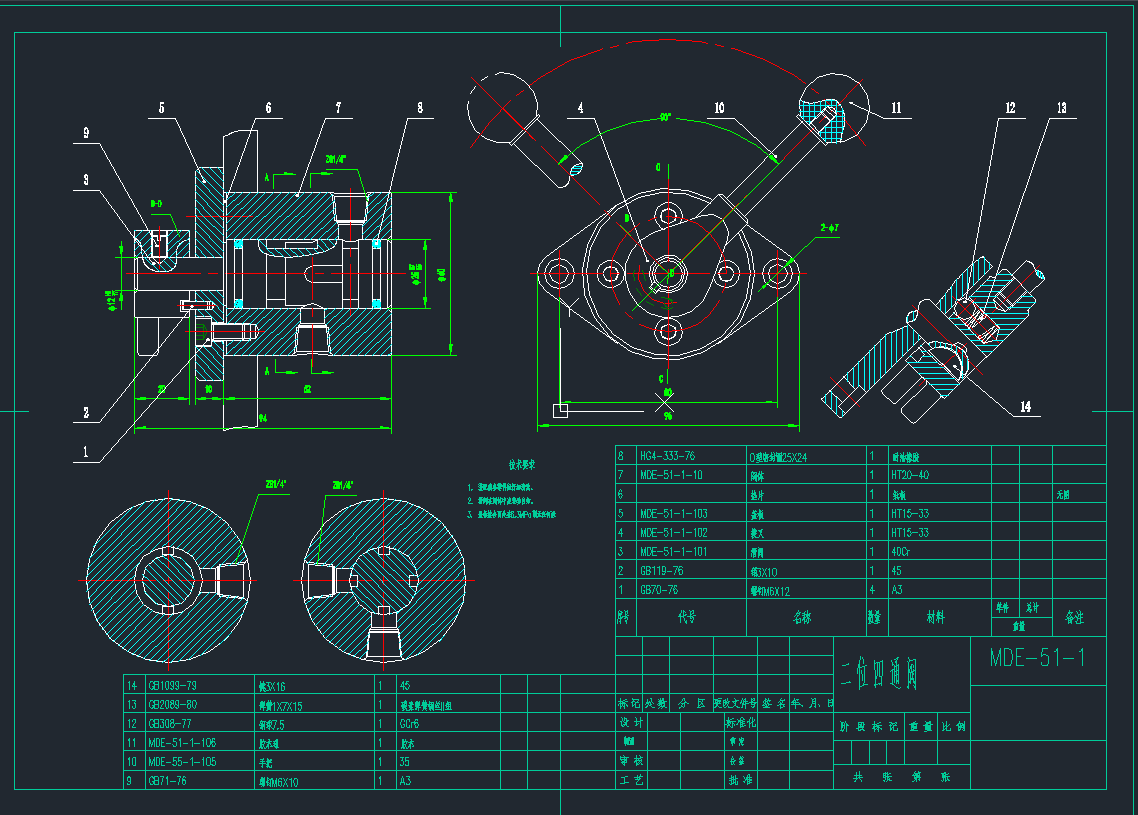Click the MDE-51-1 drawing number in title block
The height and width of the screenshot is (815, 1138).
click(1037, 658)
